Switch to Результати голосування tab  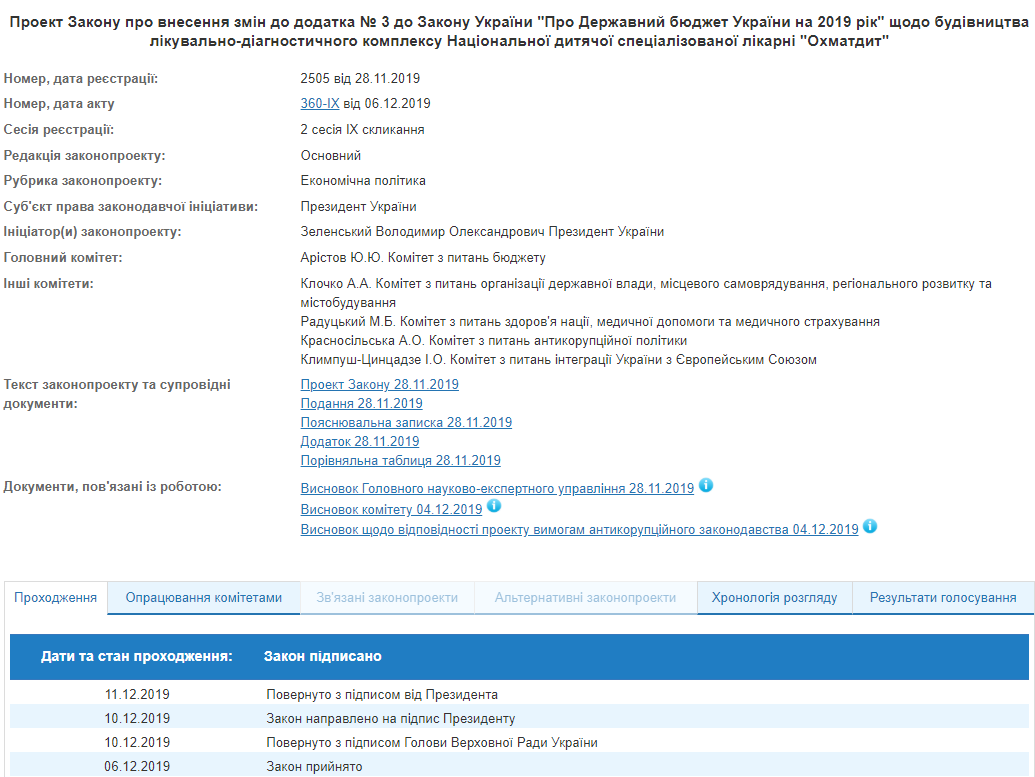pyautogui.click(x=943, y=598)
